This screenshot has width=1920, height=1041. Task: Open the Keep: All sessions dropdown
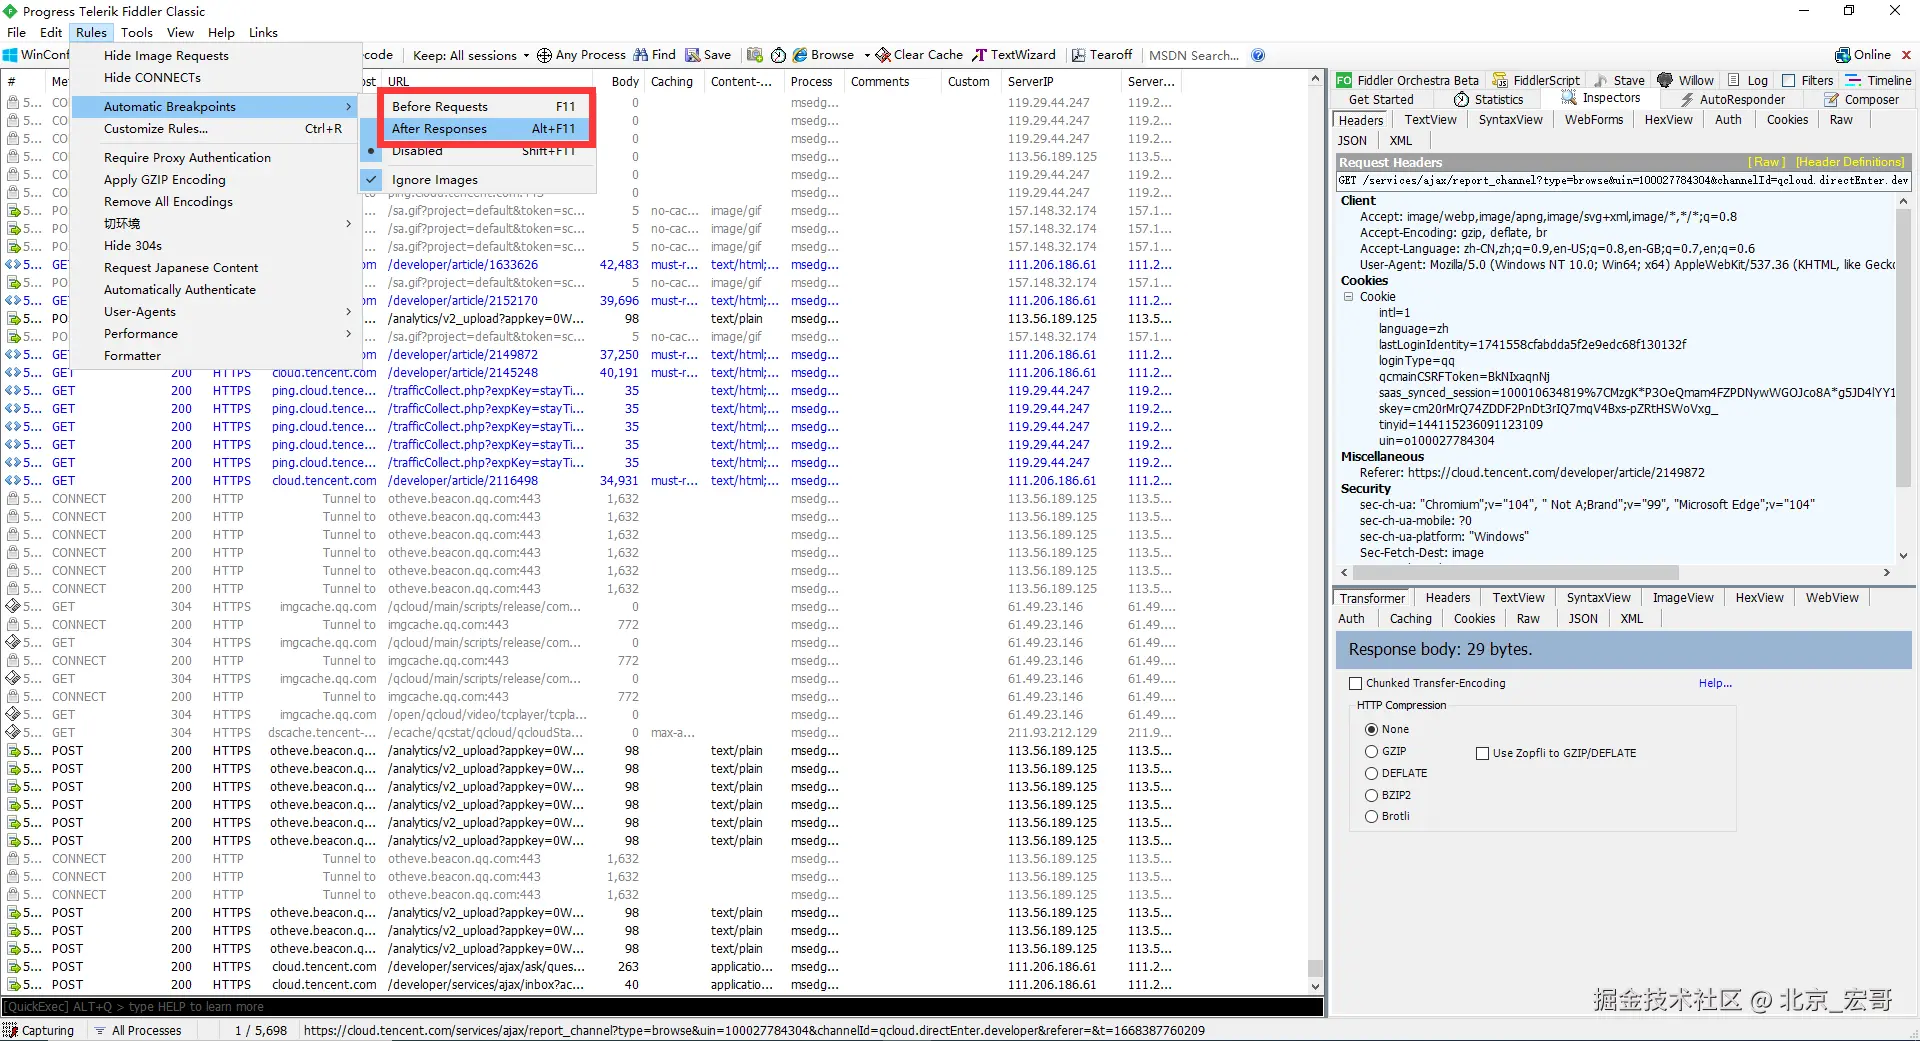tap(471, 55)
